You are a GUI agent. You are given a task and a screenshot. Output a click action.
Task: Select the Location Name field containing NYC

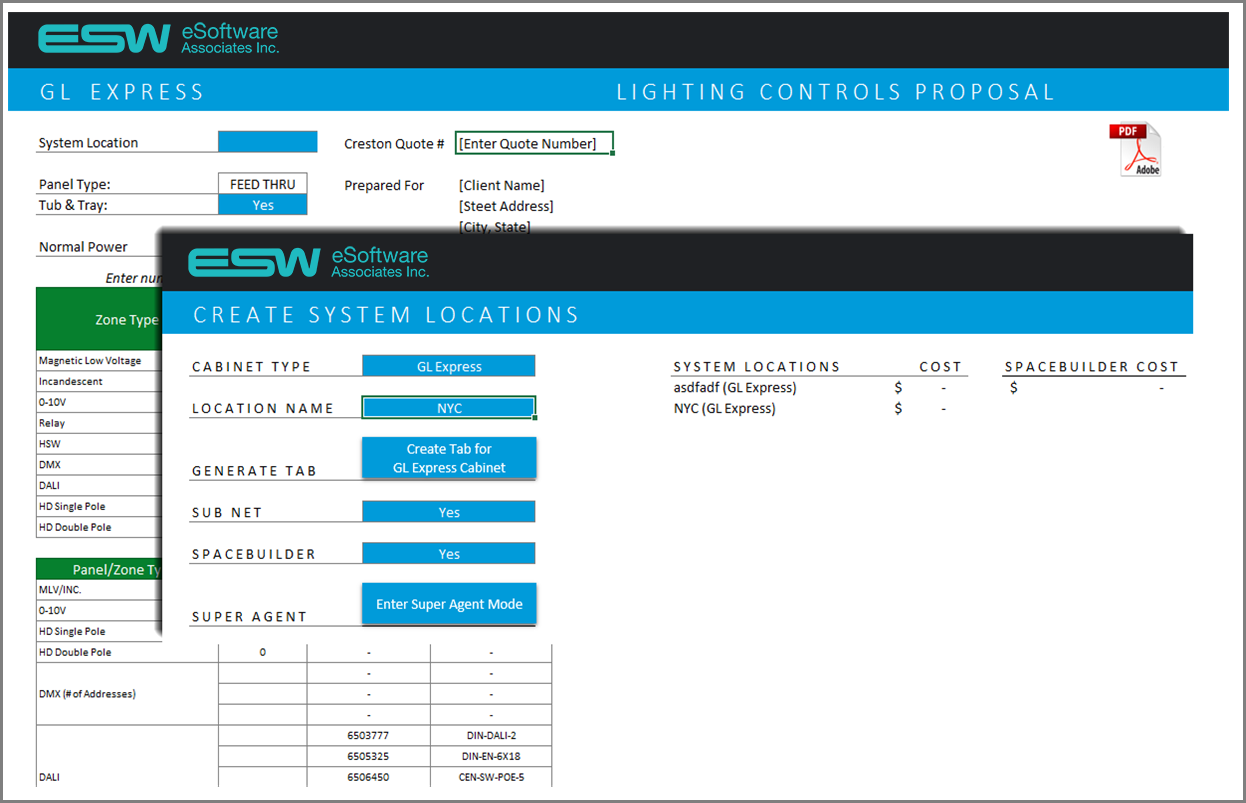[449, 408]
